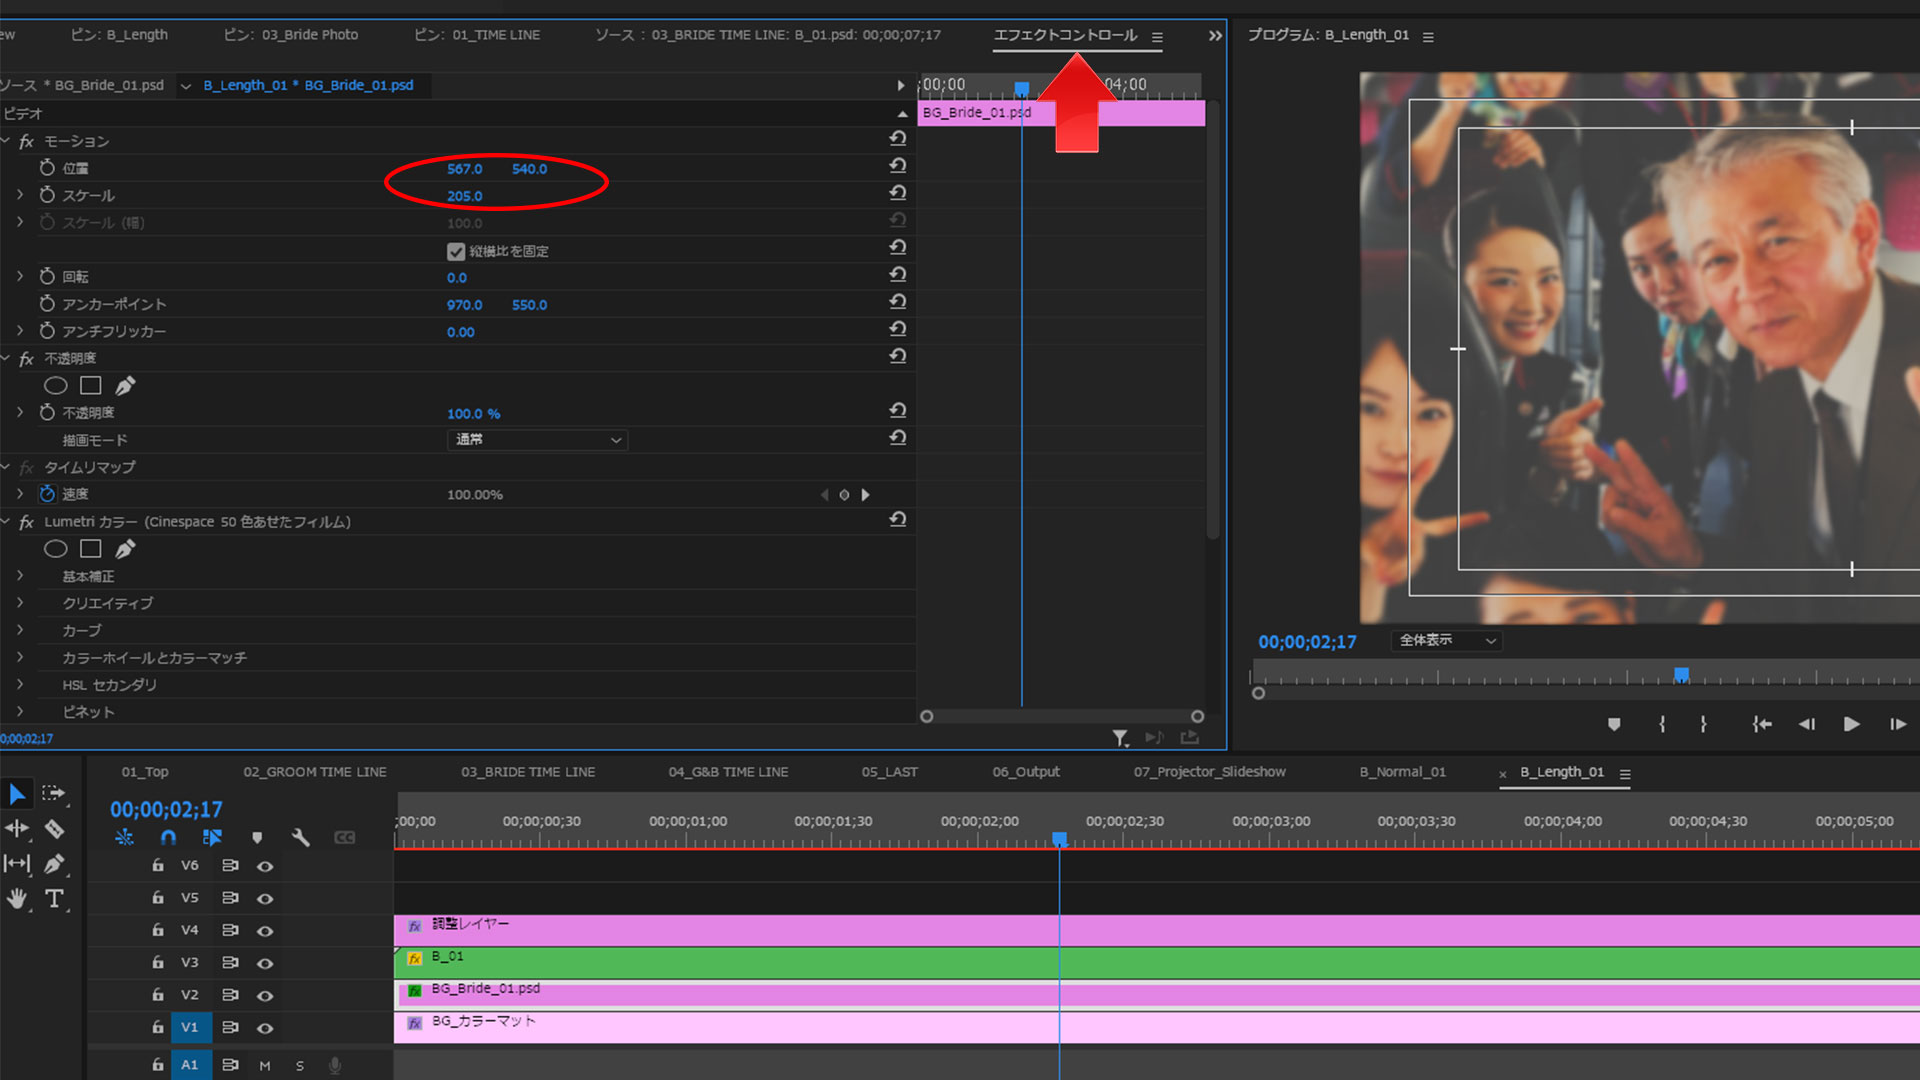This screenshot has height=1080, width=1920.
Task: Open the blend mode dropdown
Action: (x=537, y=440)
